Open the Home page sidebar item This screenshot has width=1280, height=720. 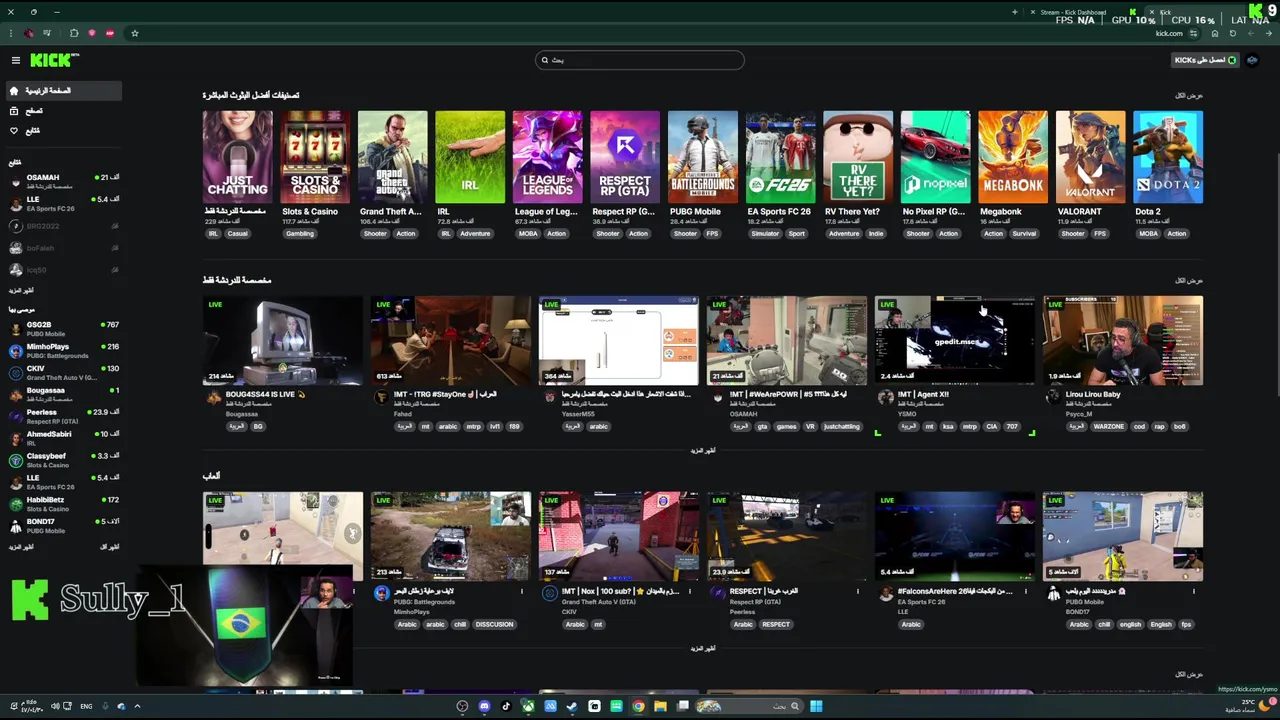pyautogui.click(x=62, y=91)
